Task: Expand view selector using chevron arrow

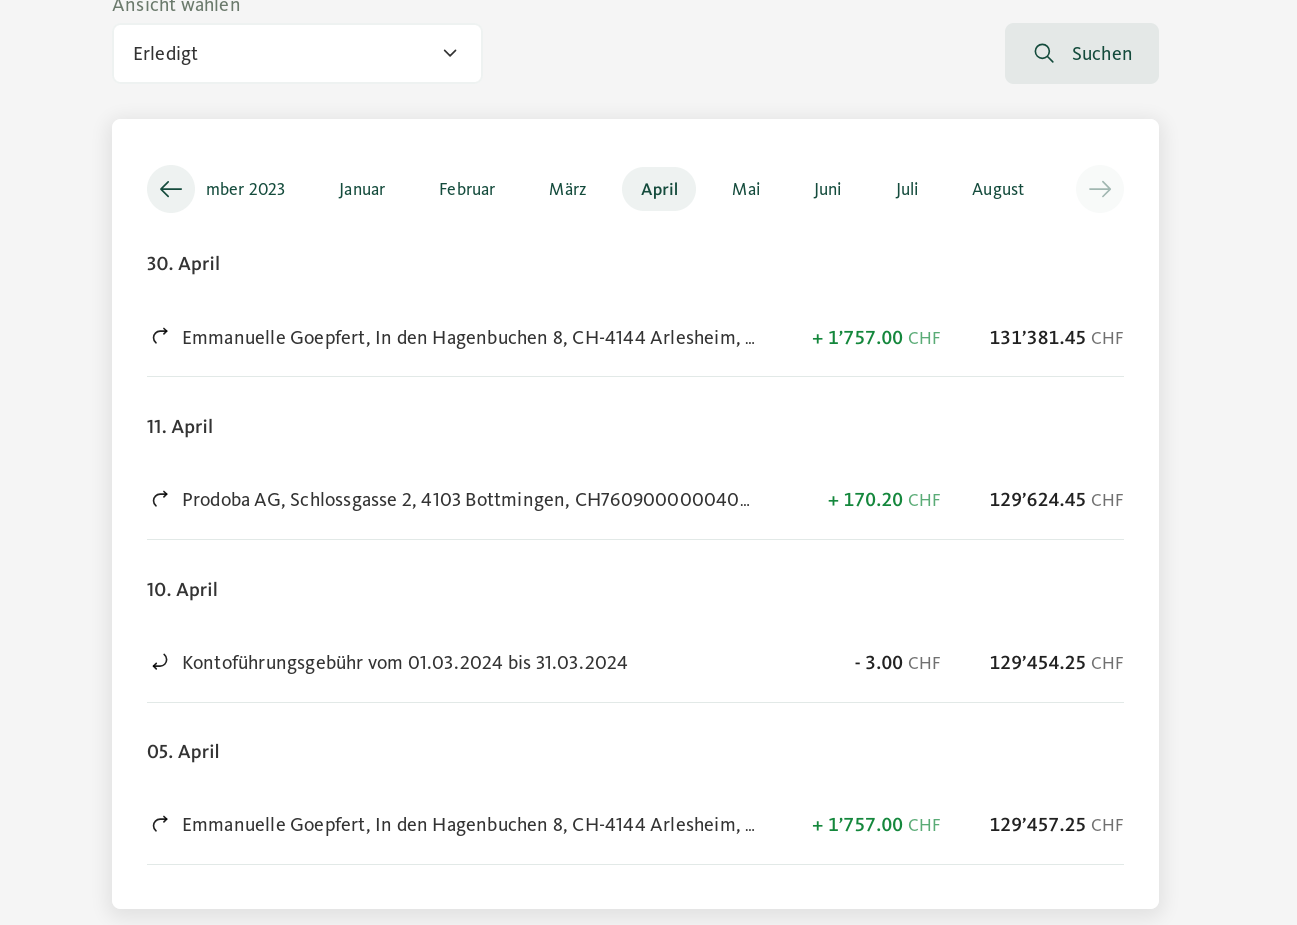Action: coord(450,53)
